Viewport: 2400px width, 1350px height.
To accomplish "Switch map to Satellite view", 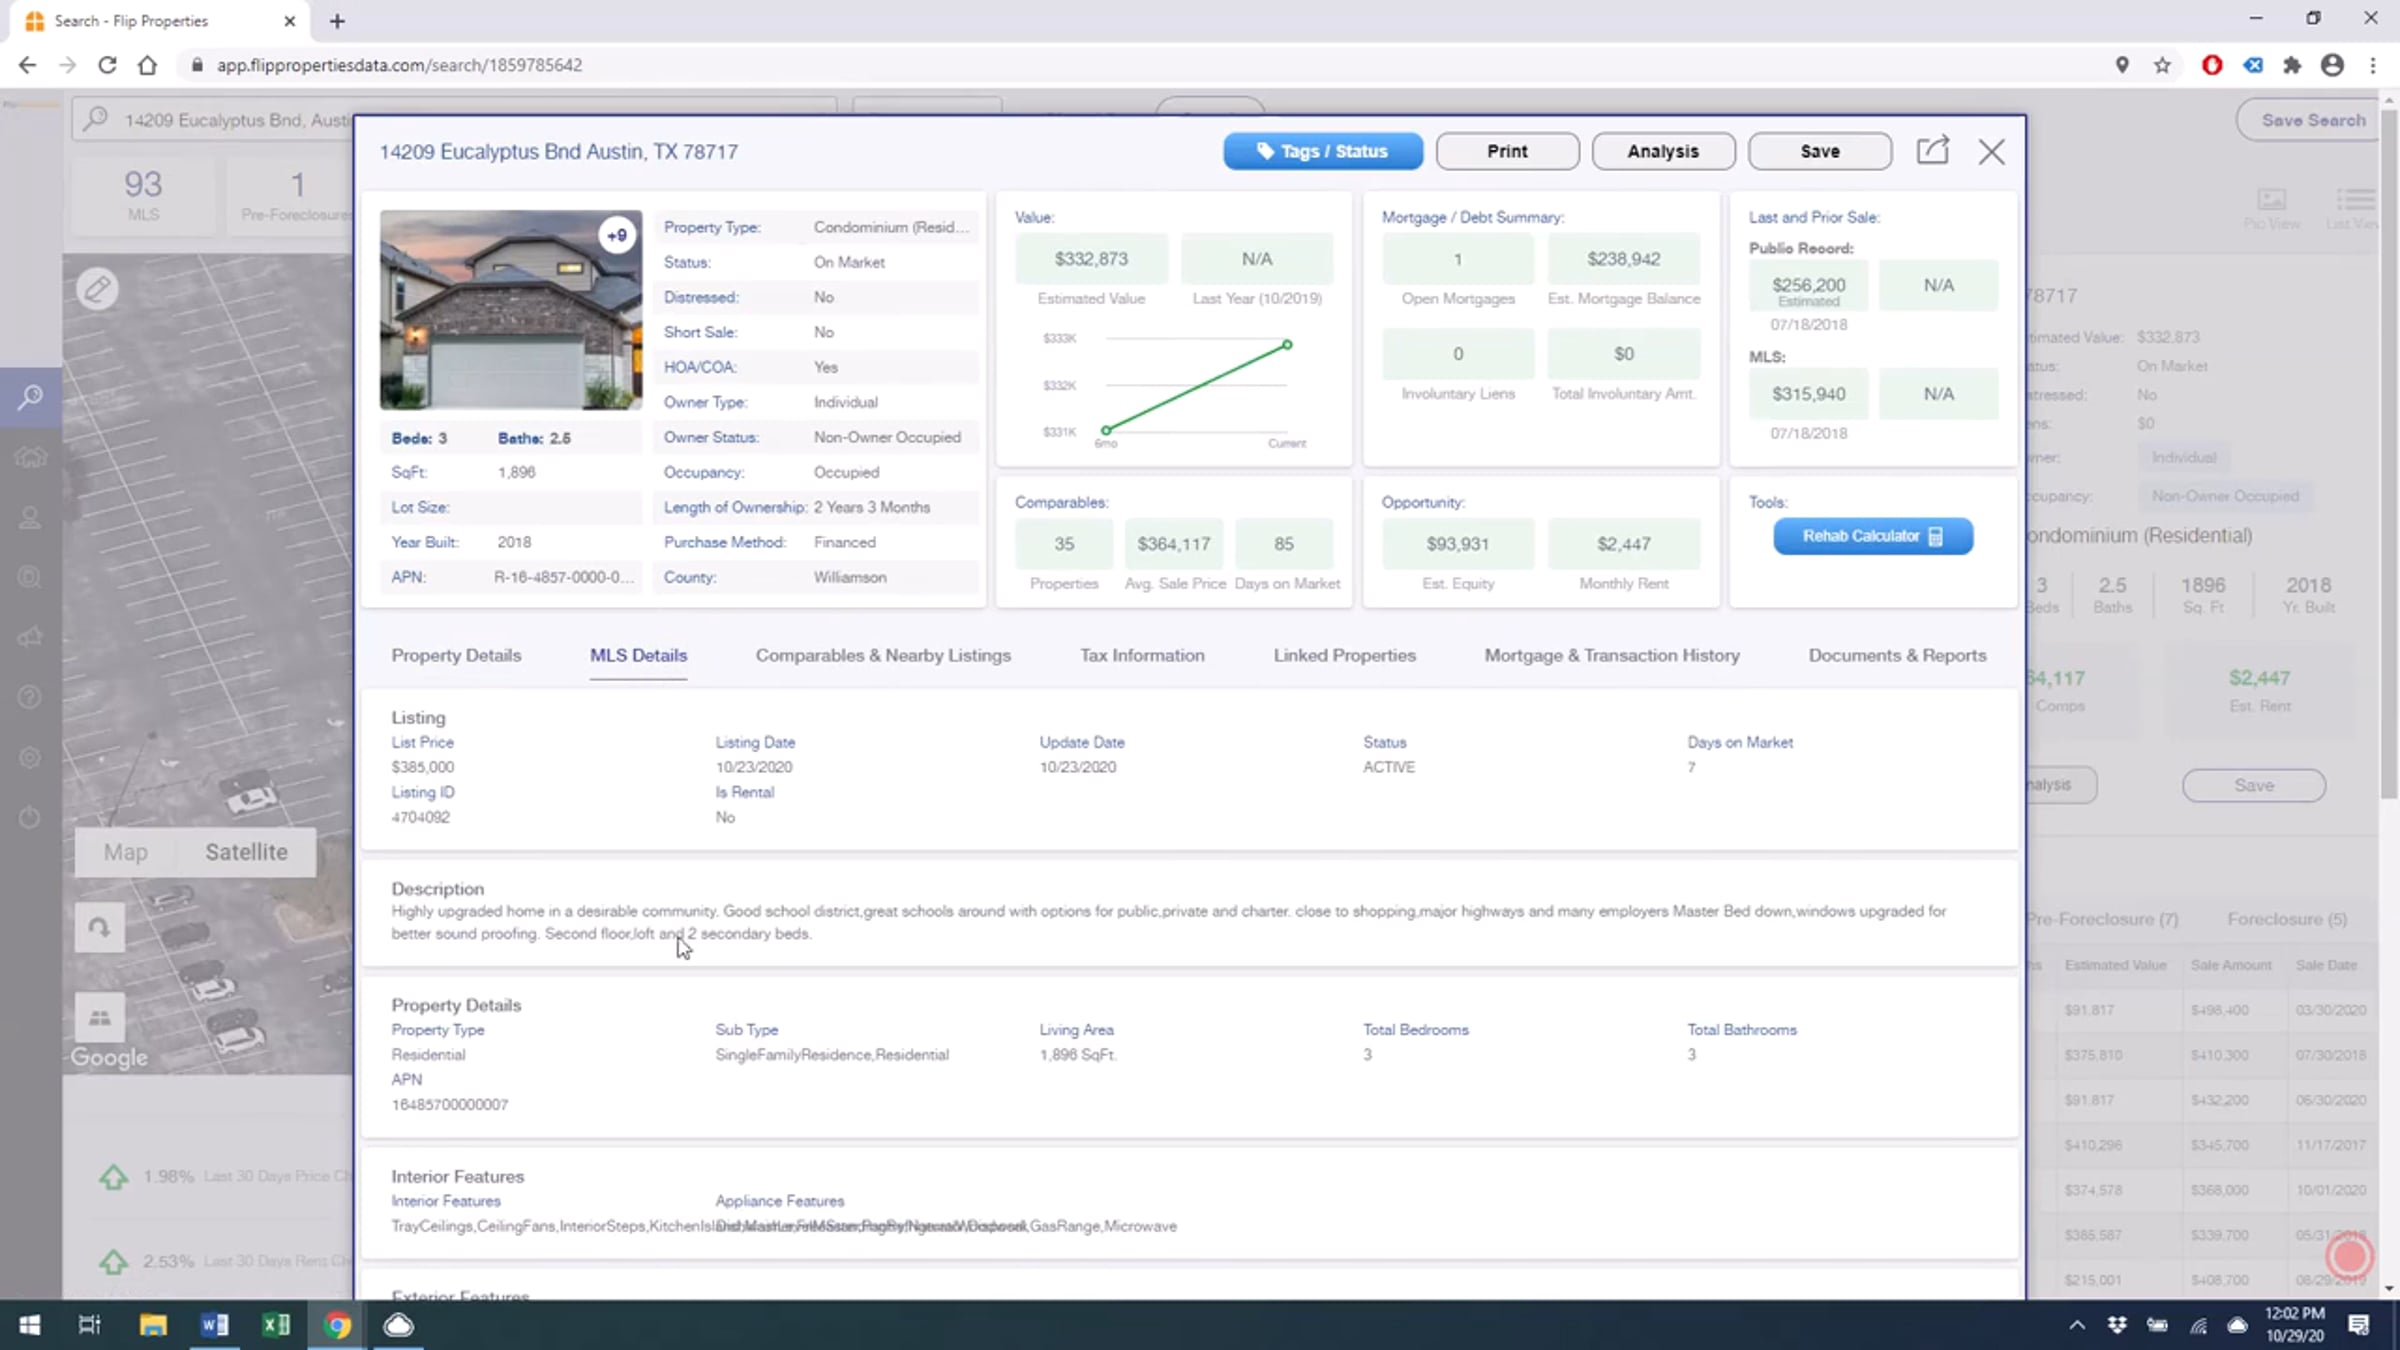I will [x=246, y=852].
